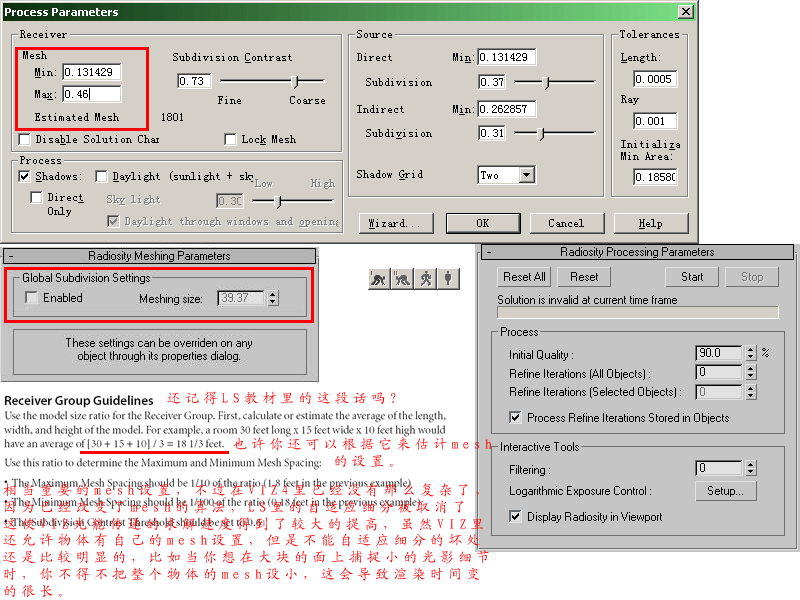
Task: Open the Shadow Grid dropdown
Action: click(x=527, y=175)
